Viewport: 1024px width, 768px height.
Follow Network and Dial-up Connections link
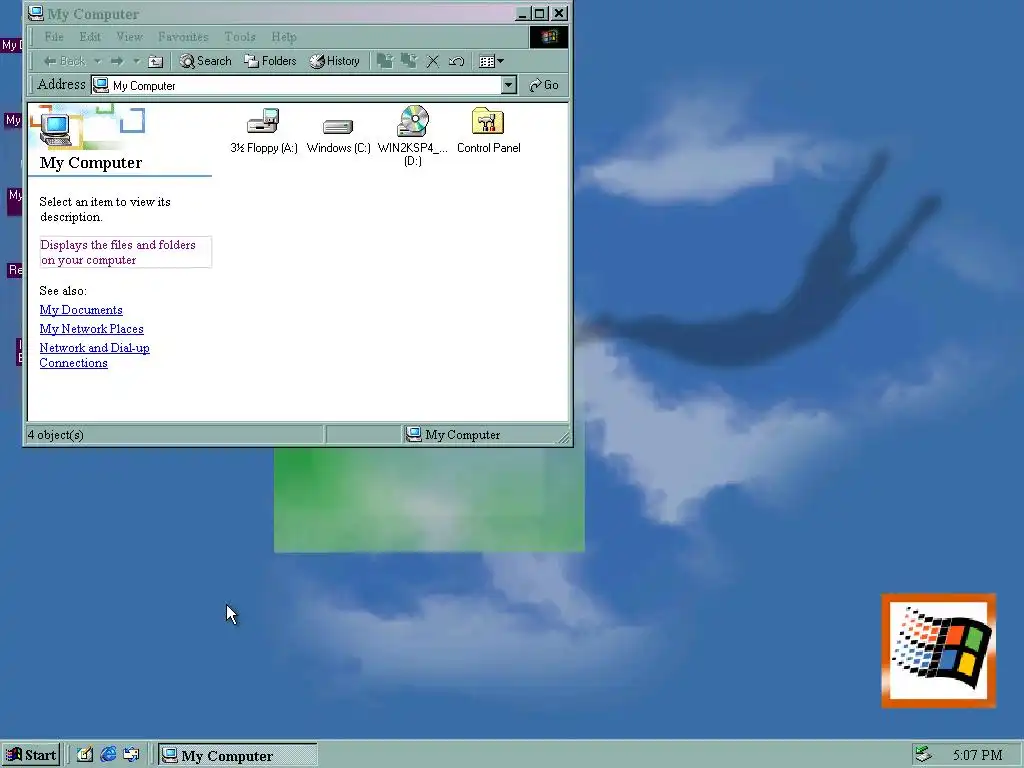(x=94, y=356)
